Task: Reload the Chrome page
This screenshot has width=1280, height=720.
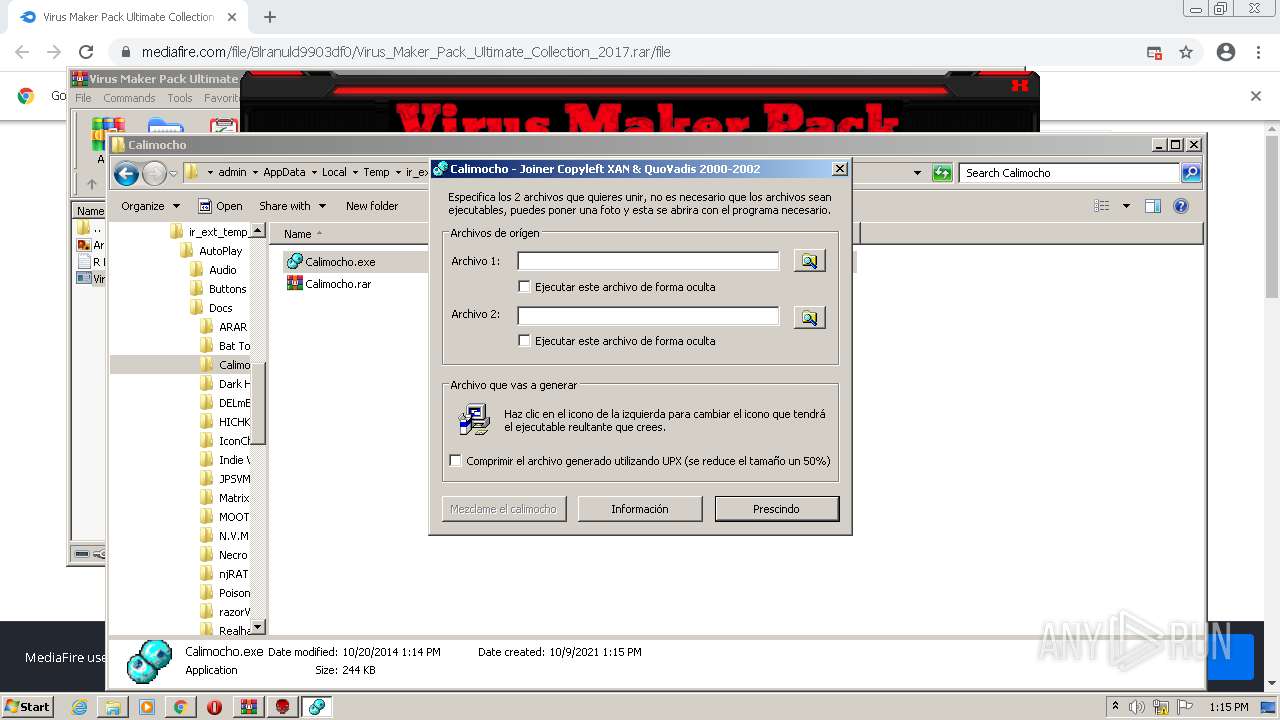Action: 86,52
